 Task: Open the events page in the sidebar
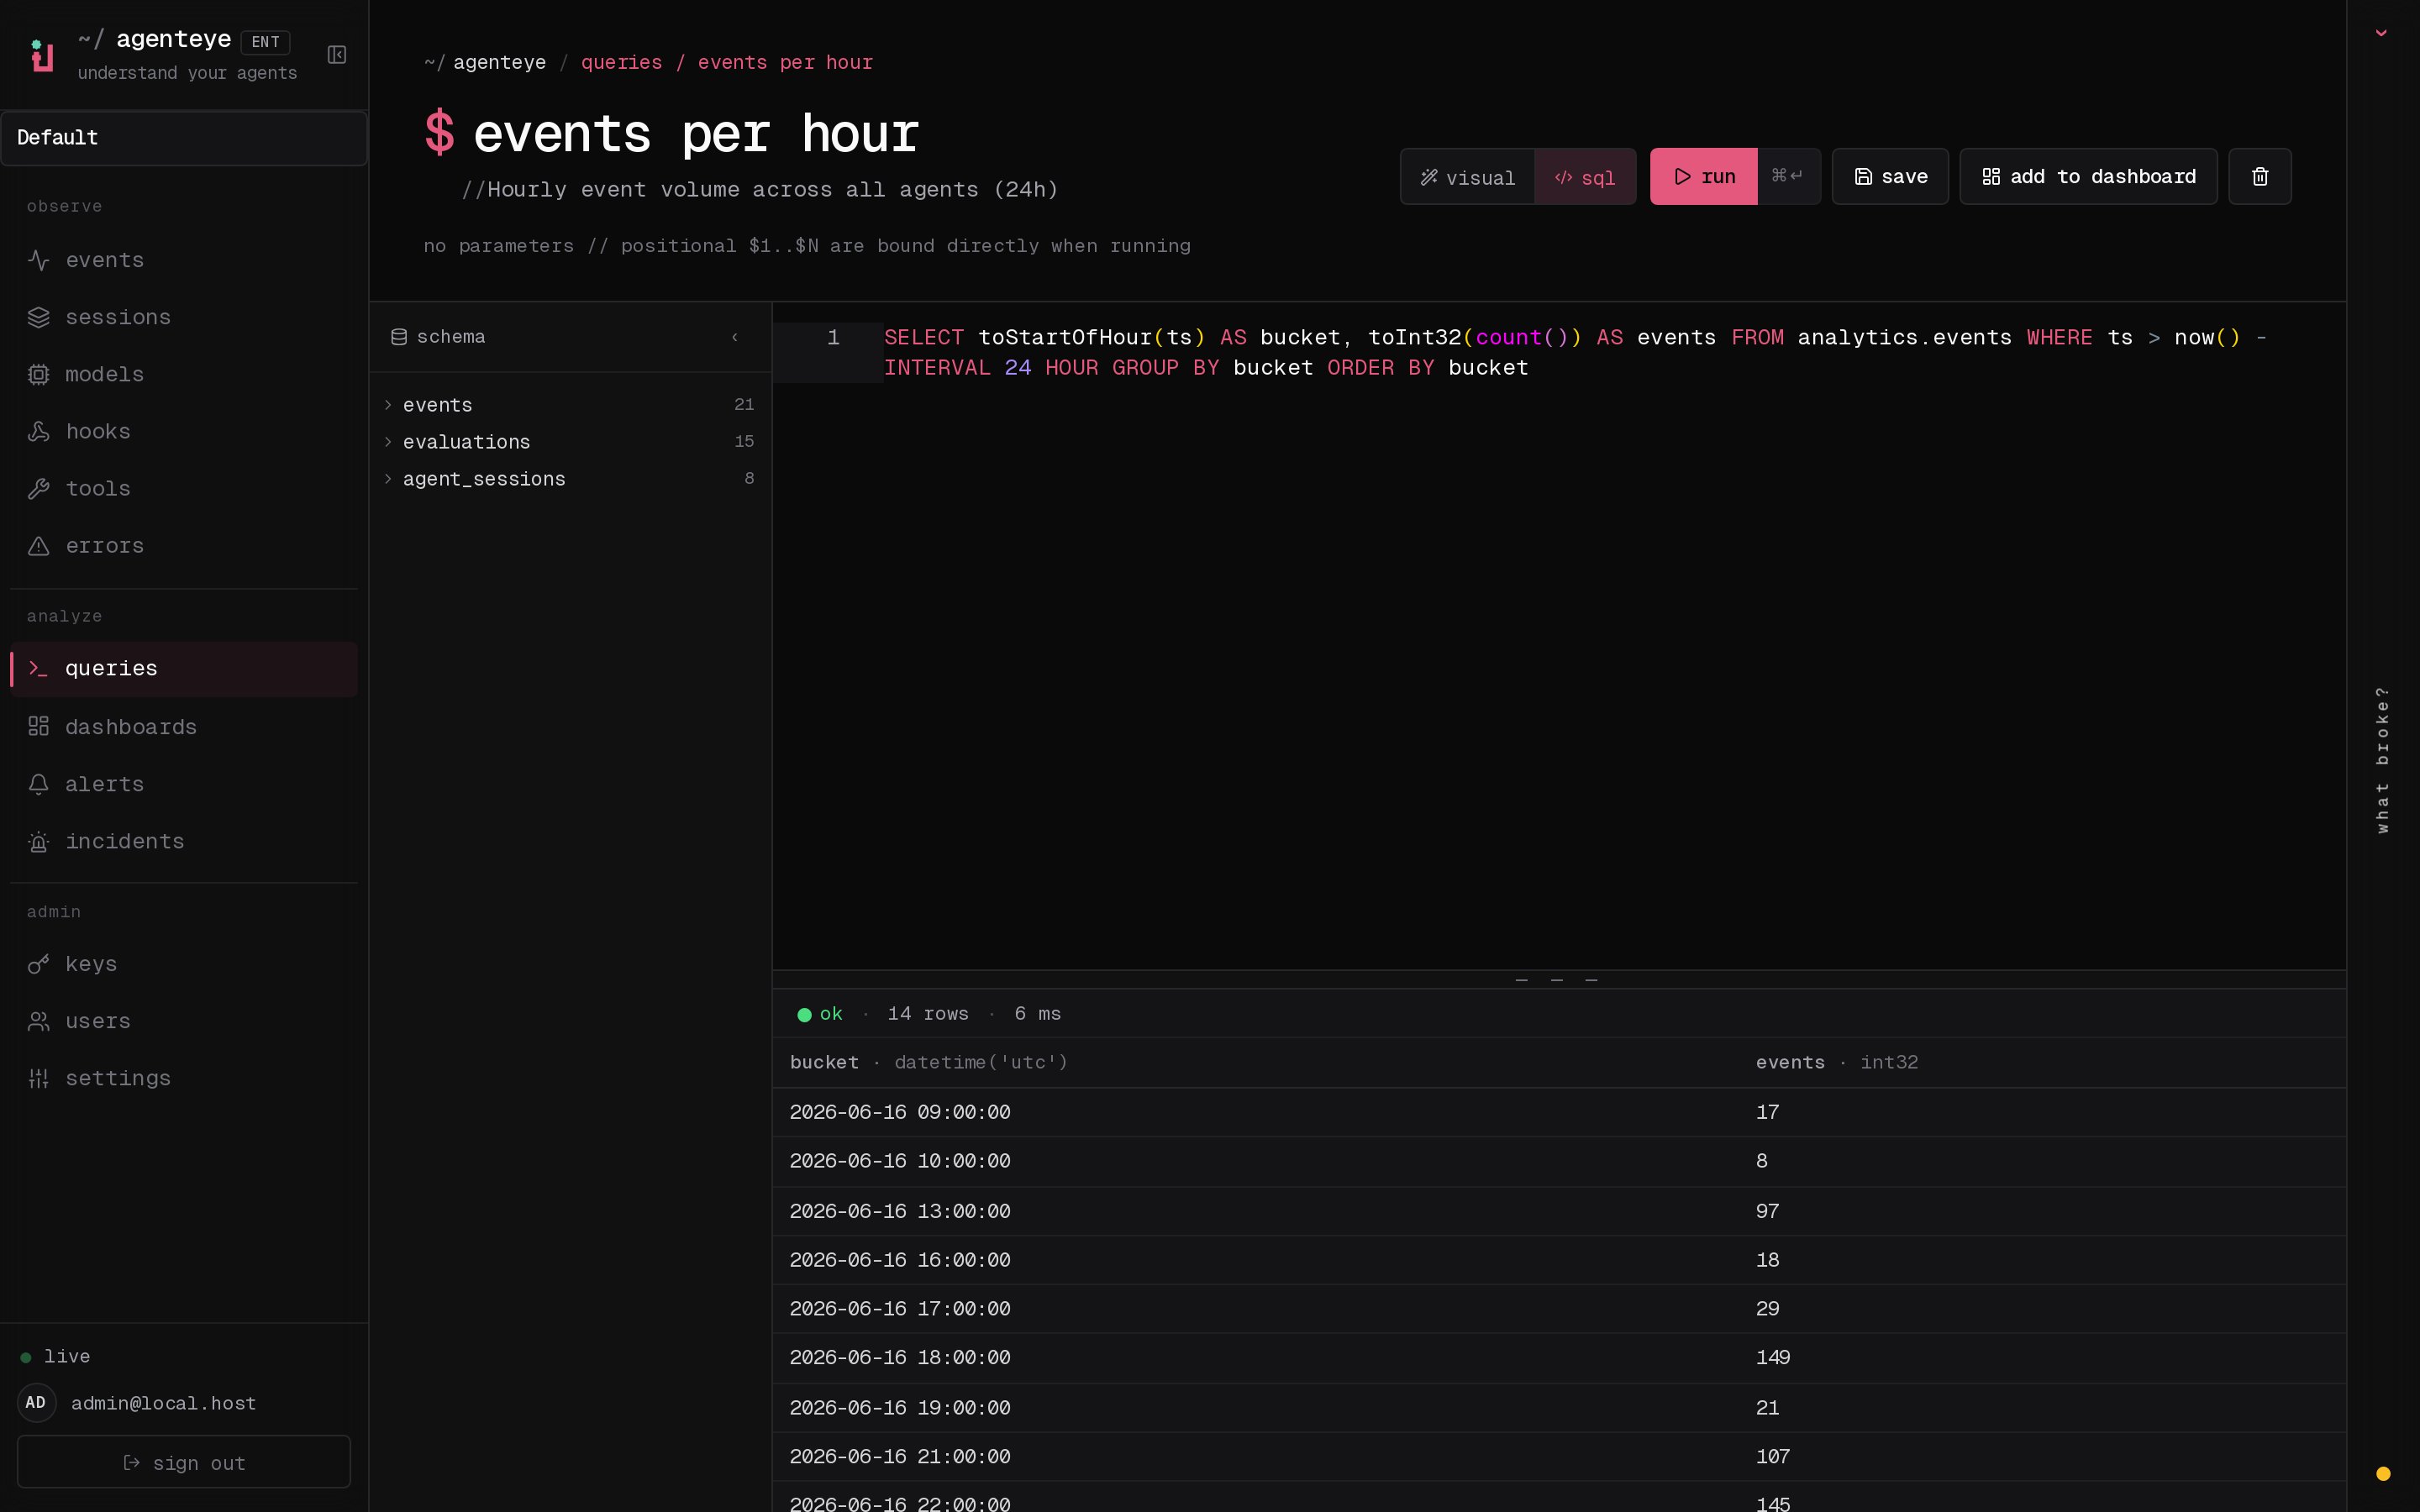point(184,260)
